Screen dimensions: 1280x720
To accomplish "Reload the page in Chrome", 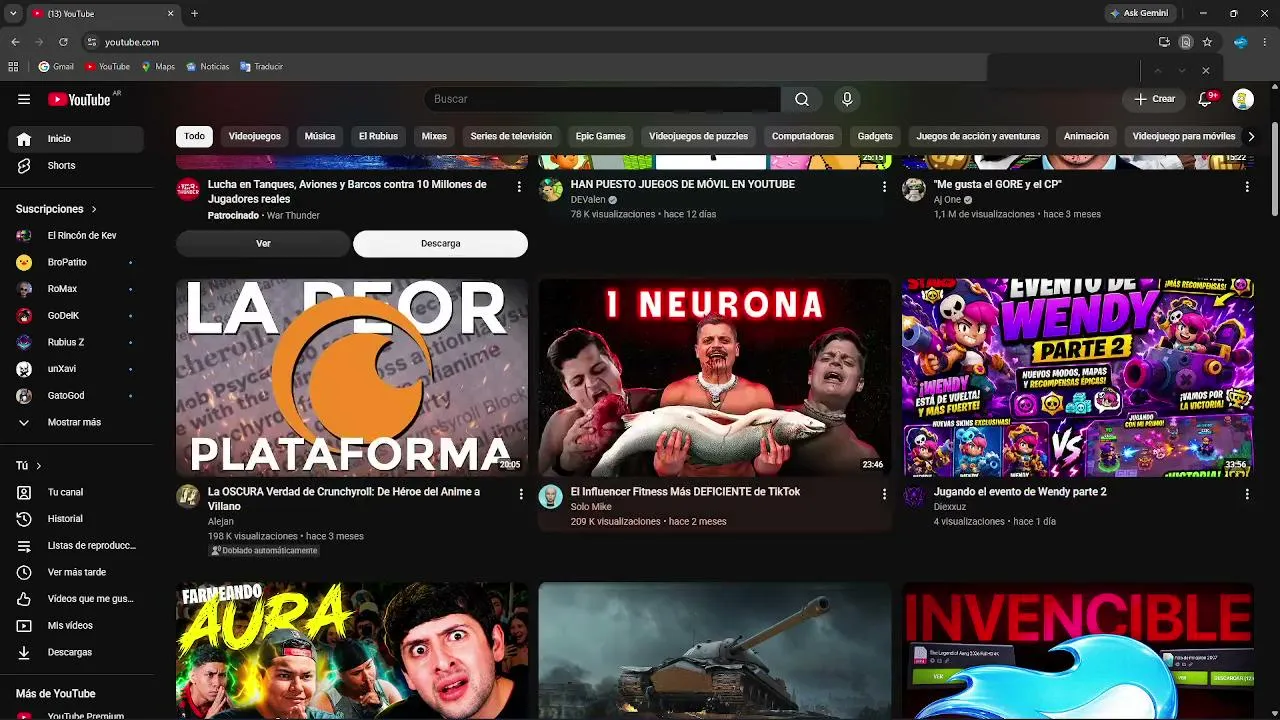I will [63, 42].
